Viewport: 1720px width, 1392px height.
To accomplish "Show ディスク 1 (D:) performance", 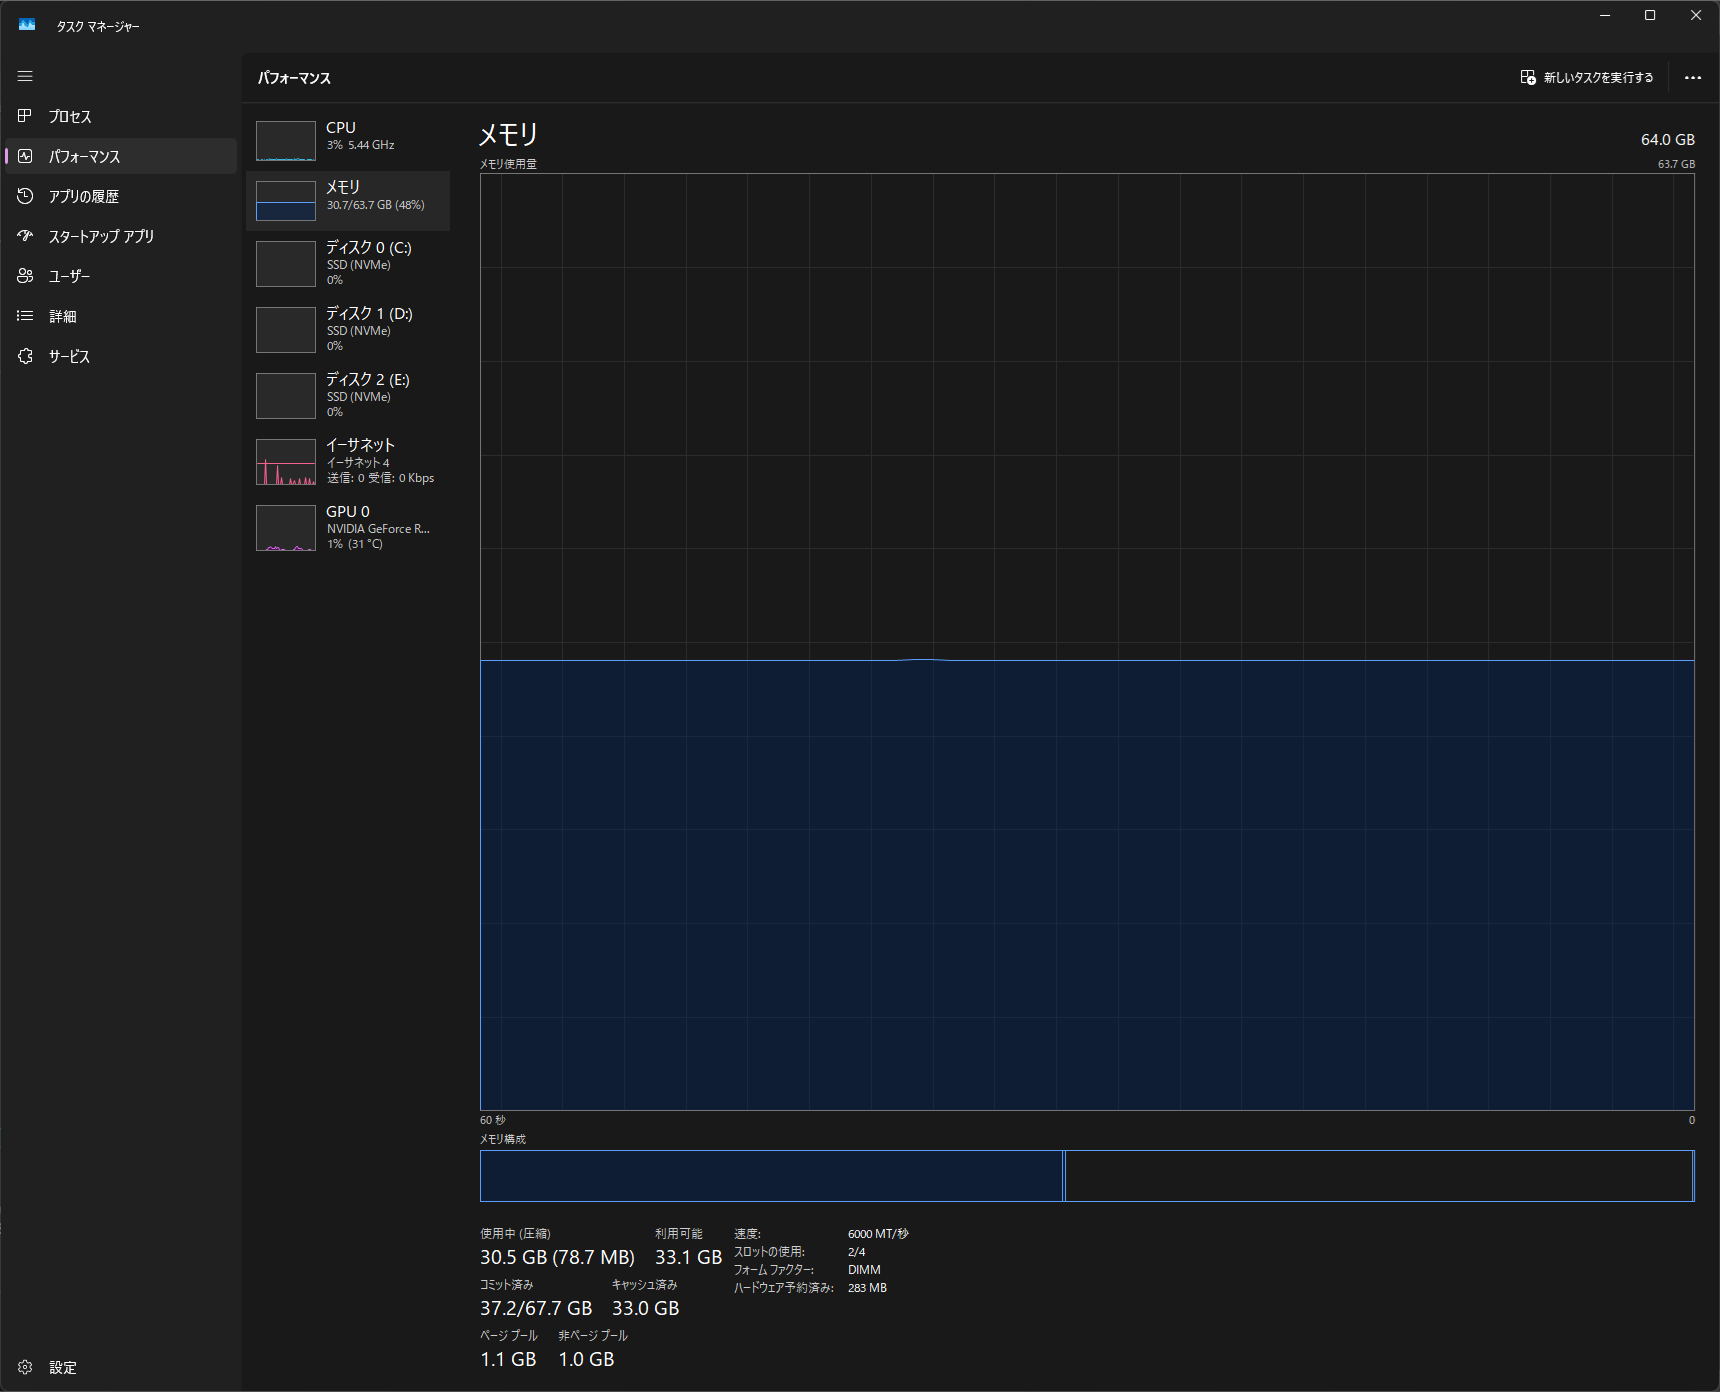I will click(348, 329).
